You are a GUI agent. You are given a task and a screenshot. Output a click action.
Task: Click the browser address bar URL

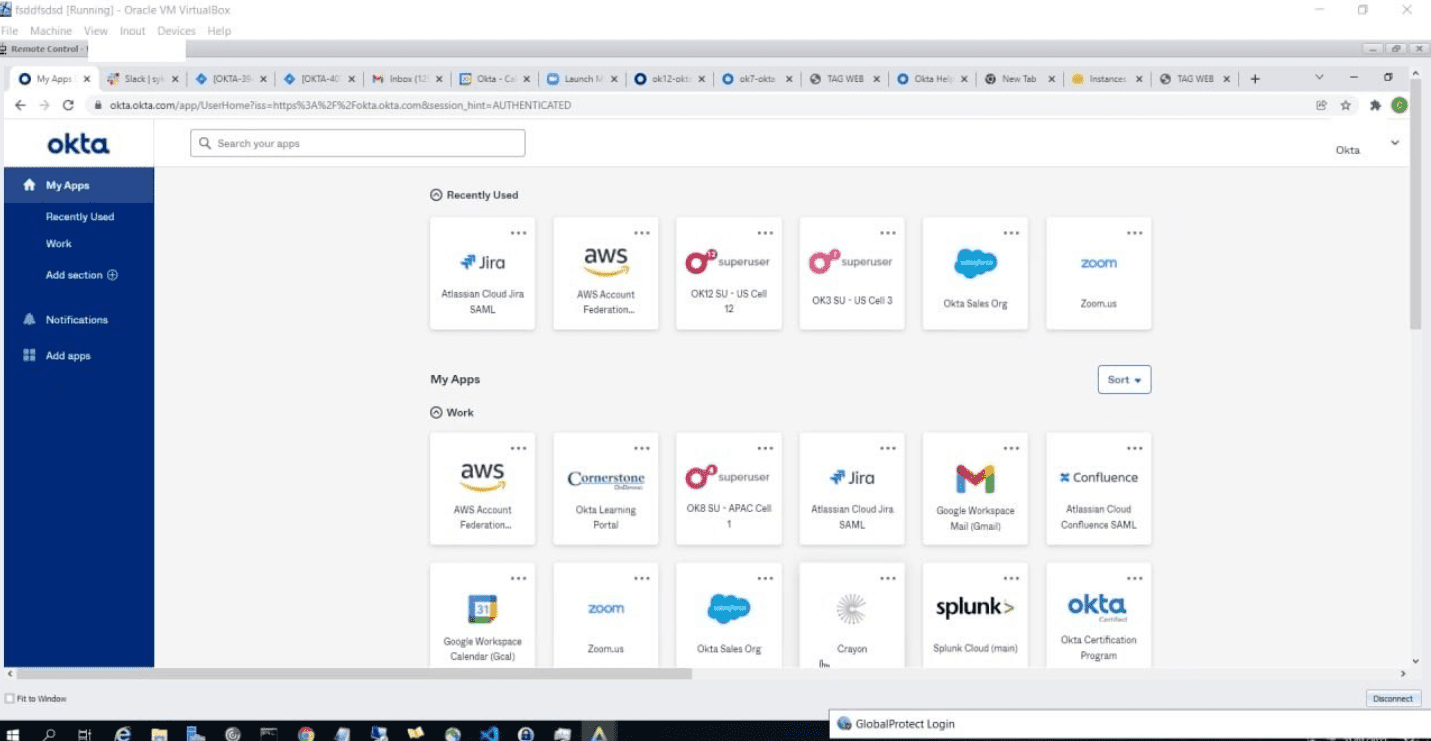point(340,105)
